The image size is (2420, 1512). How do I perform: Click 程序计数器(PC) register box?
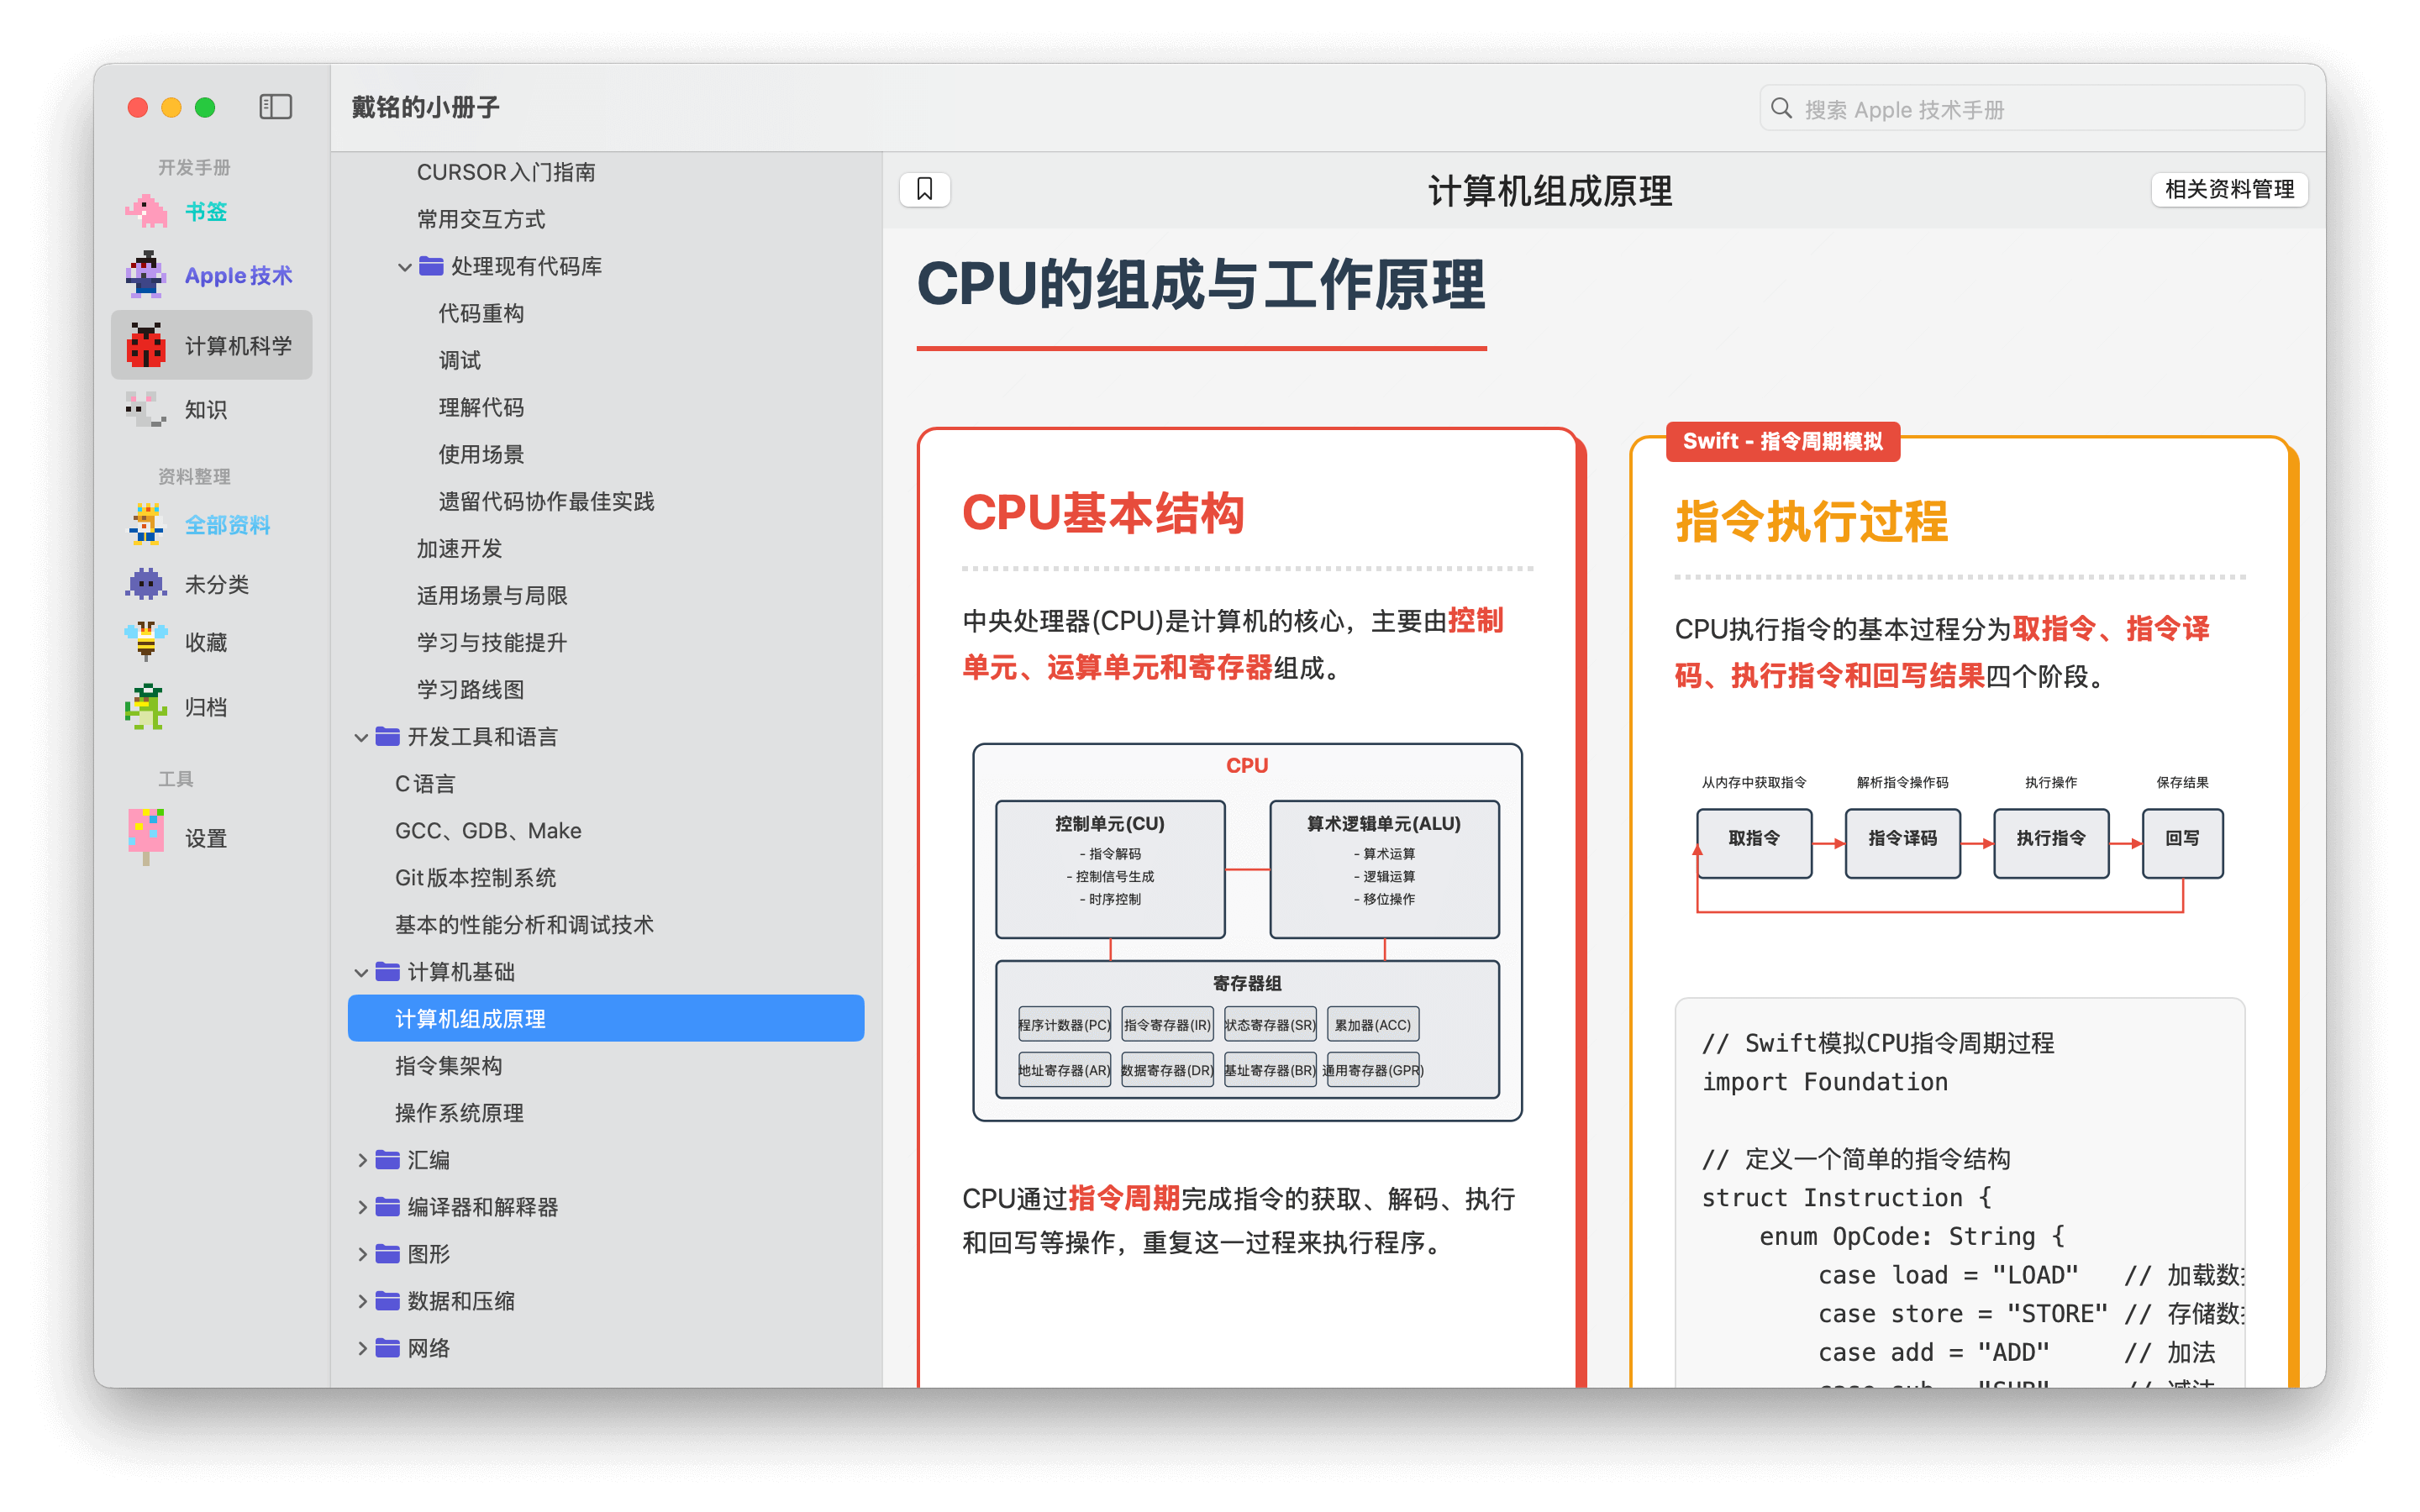(1064, 1024)
